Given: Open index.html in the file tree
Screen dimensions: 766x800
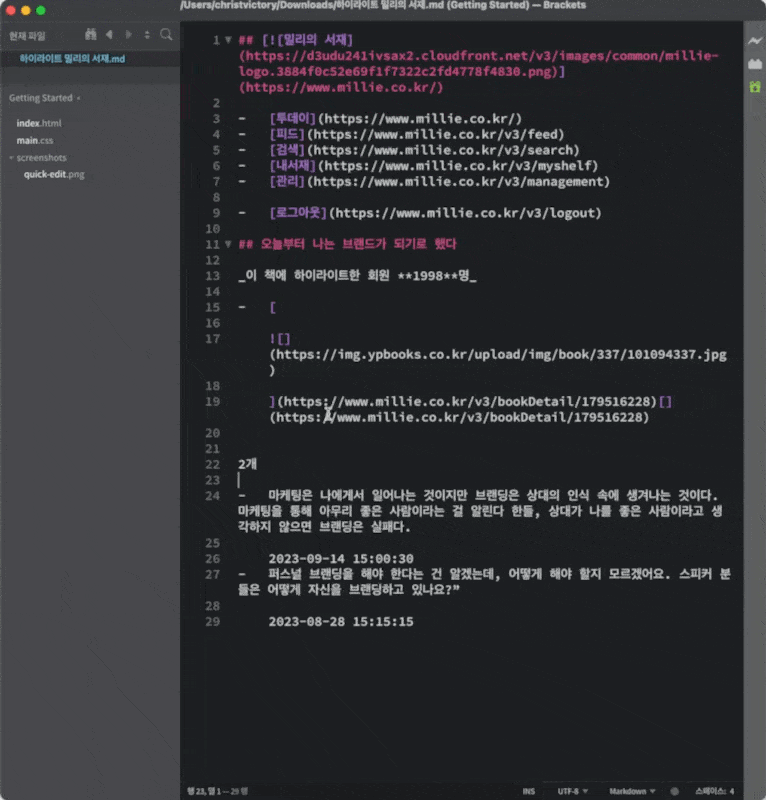Looking at the screenshot, I should pos(39,123).
